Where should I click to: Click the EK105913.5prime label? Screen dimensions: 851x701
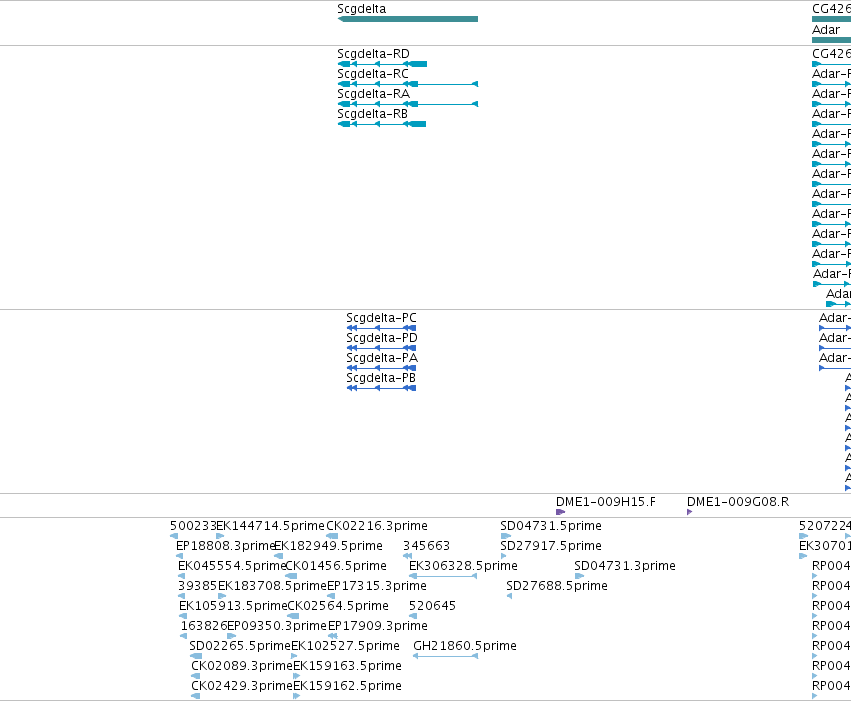coord(233,606)
